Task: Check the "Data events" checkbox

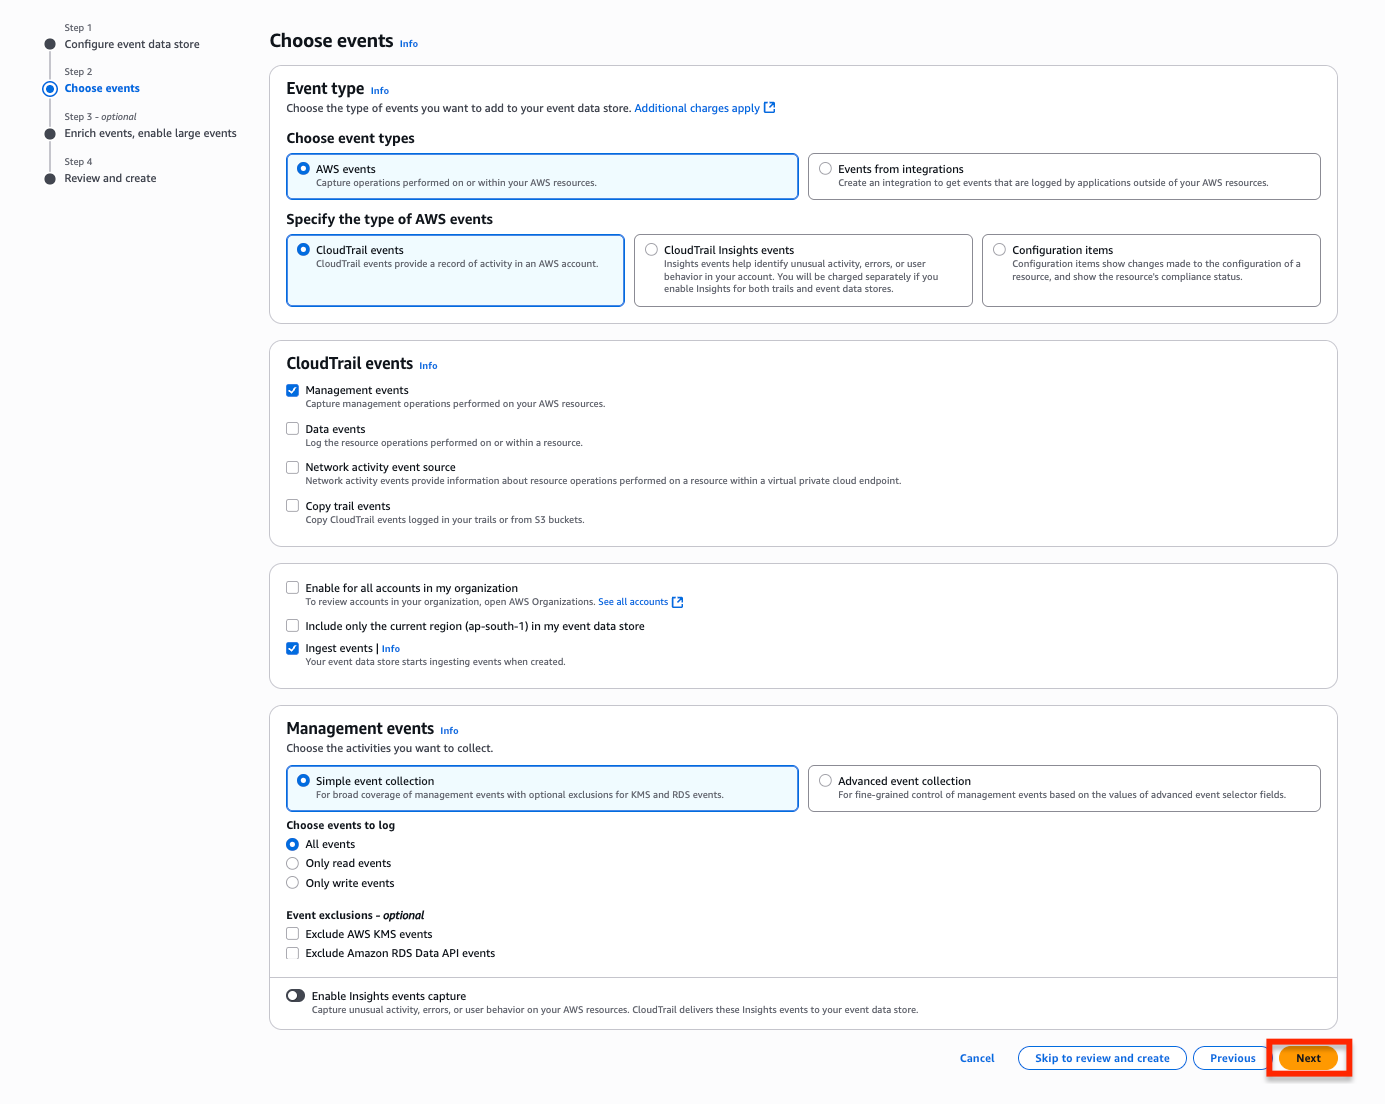Action: pyautogui.click(x=292, y=428)
